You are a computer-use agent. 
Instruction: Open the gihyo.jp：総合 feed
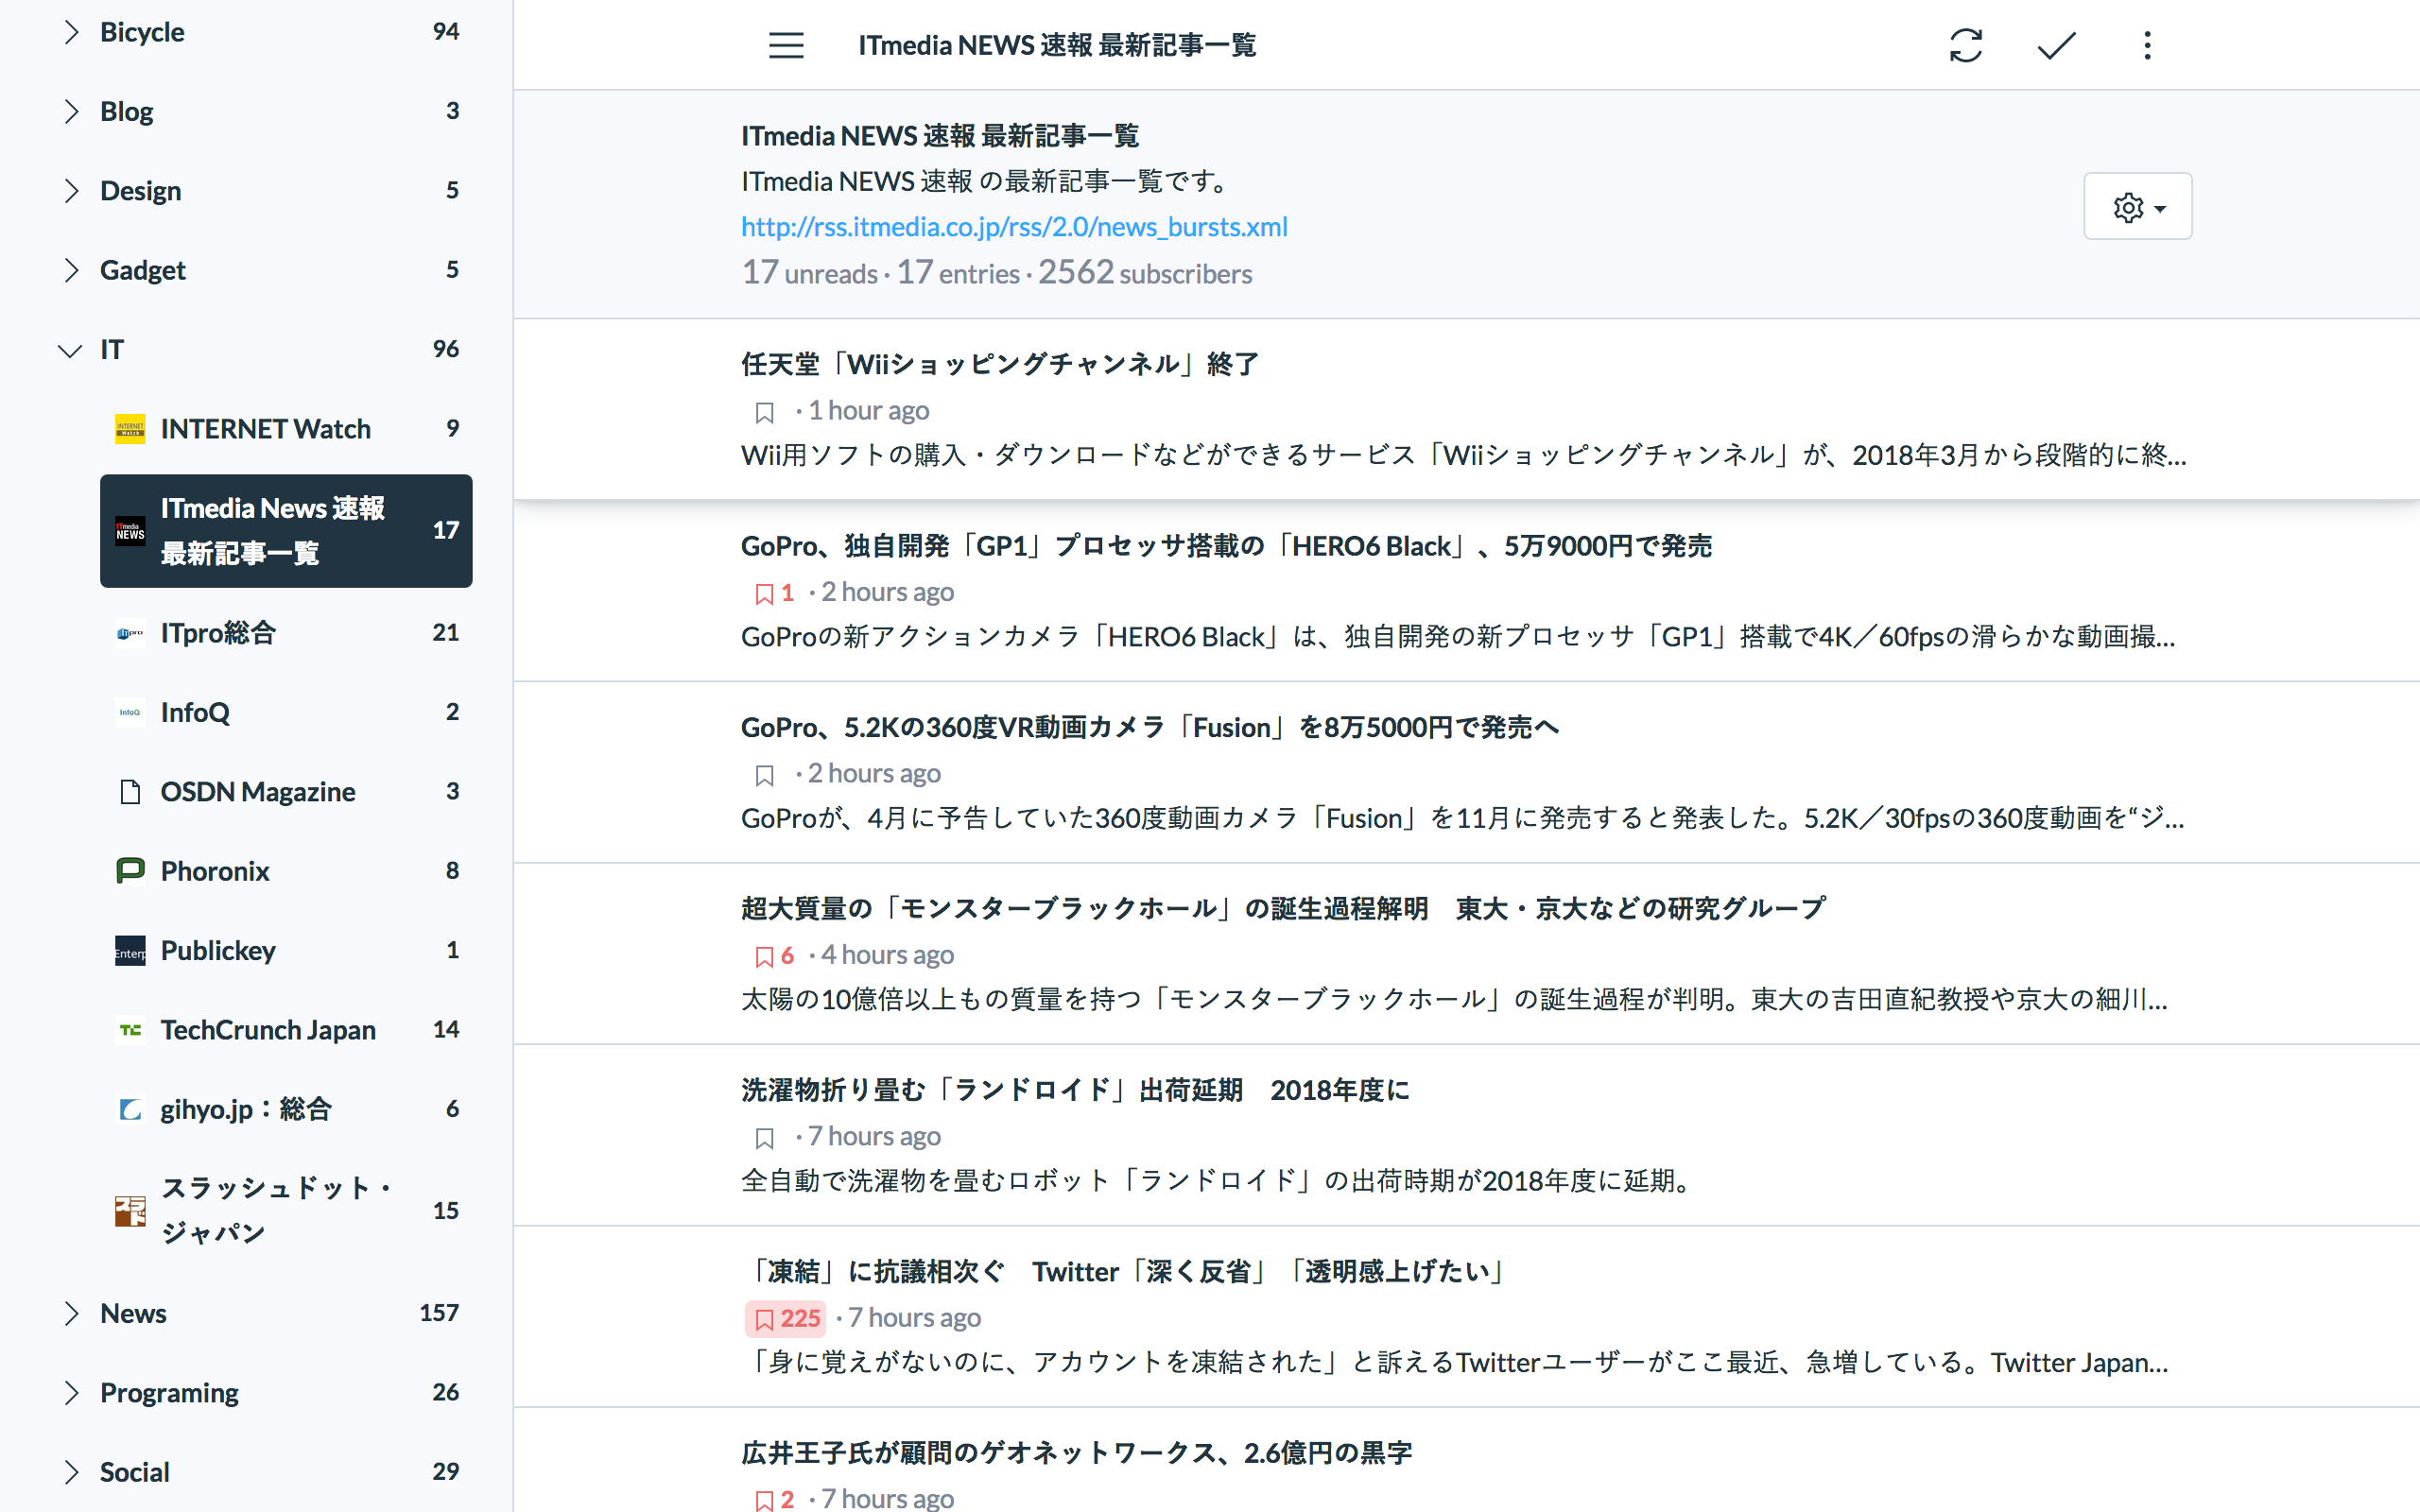coord(286,1109)
